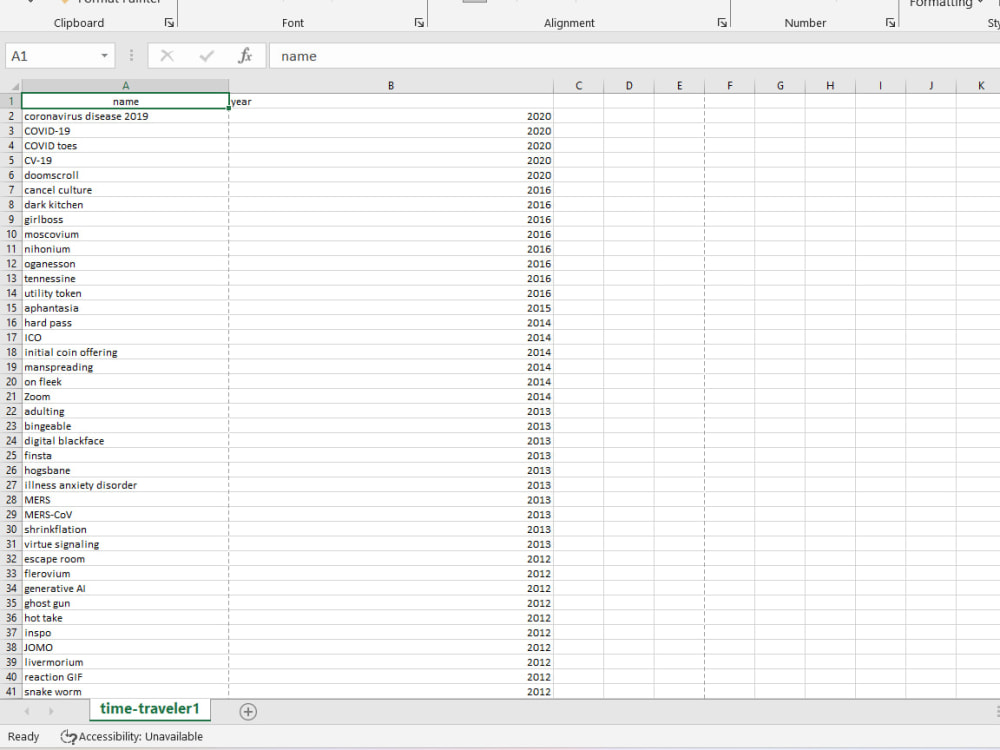Viewport: 1000px width, 750px height.
Task: Click the Ready status indicator
Action: pyautogui.click(x=24, y=737)
